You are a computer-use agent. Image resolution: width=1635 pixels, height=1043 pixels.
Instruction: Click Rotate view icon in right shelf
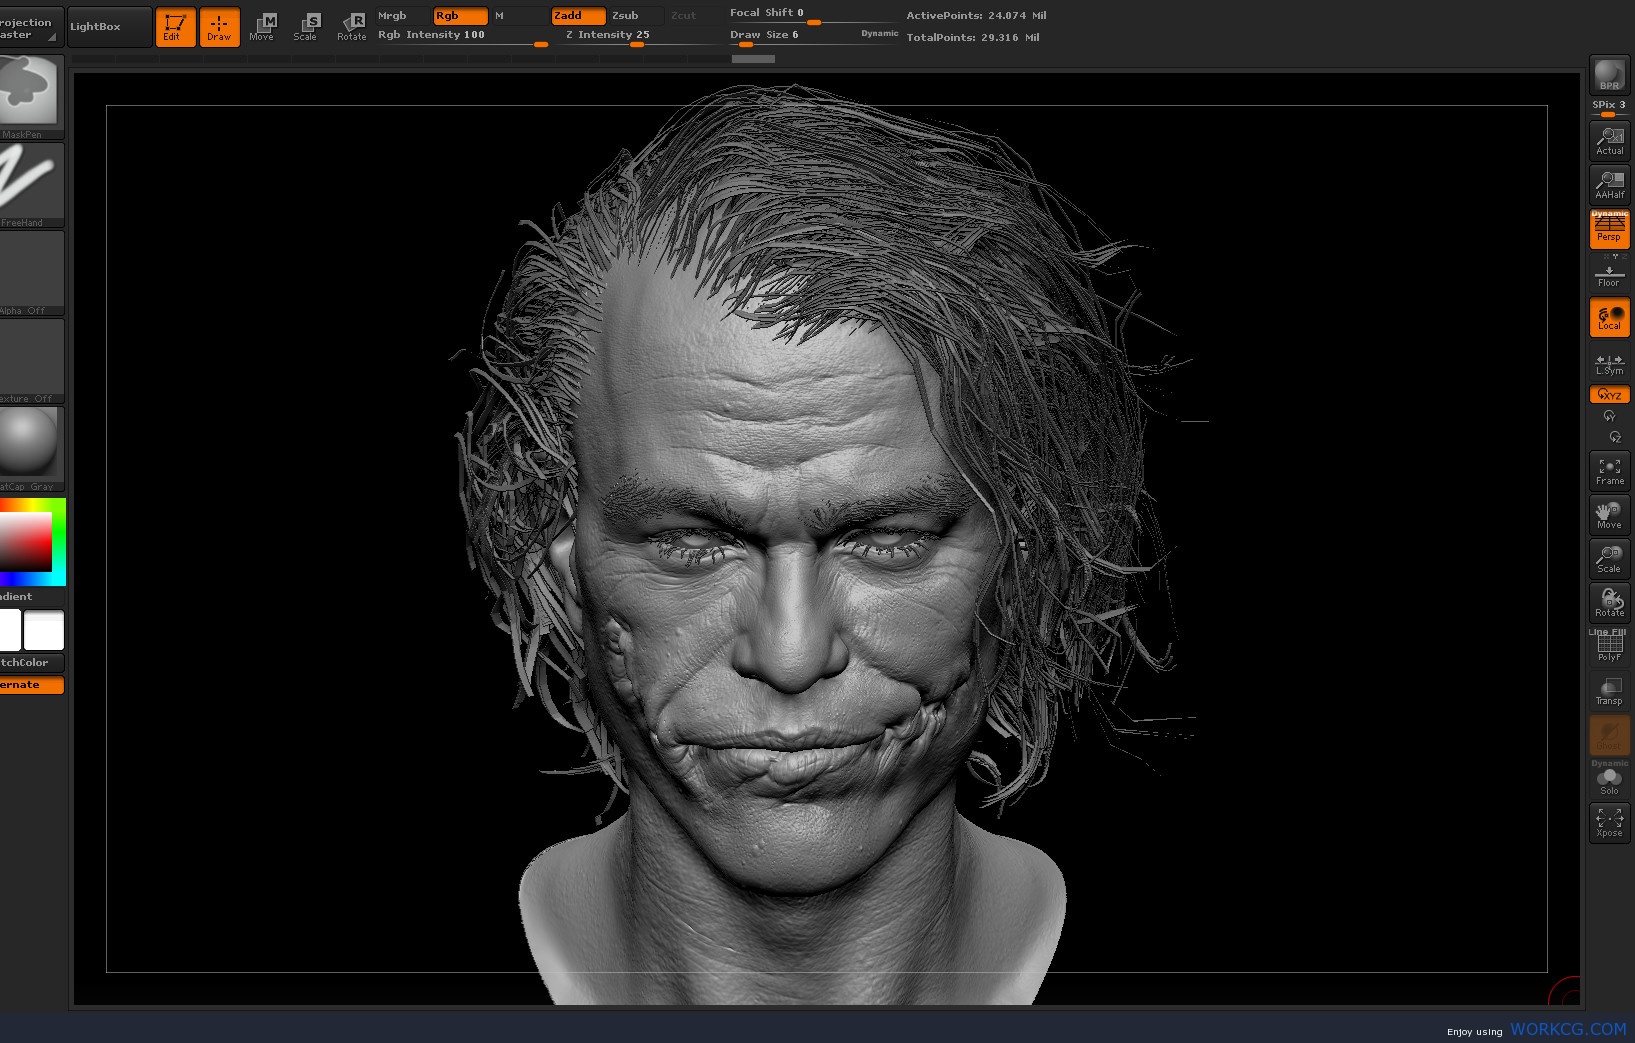1609,603
